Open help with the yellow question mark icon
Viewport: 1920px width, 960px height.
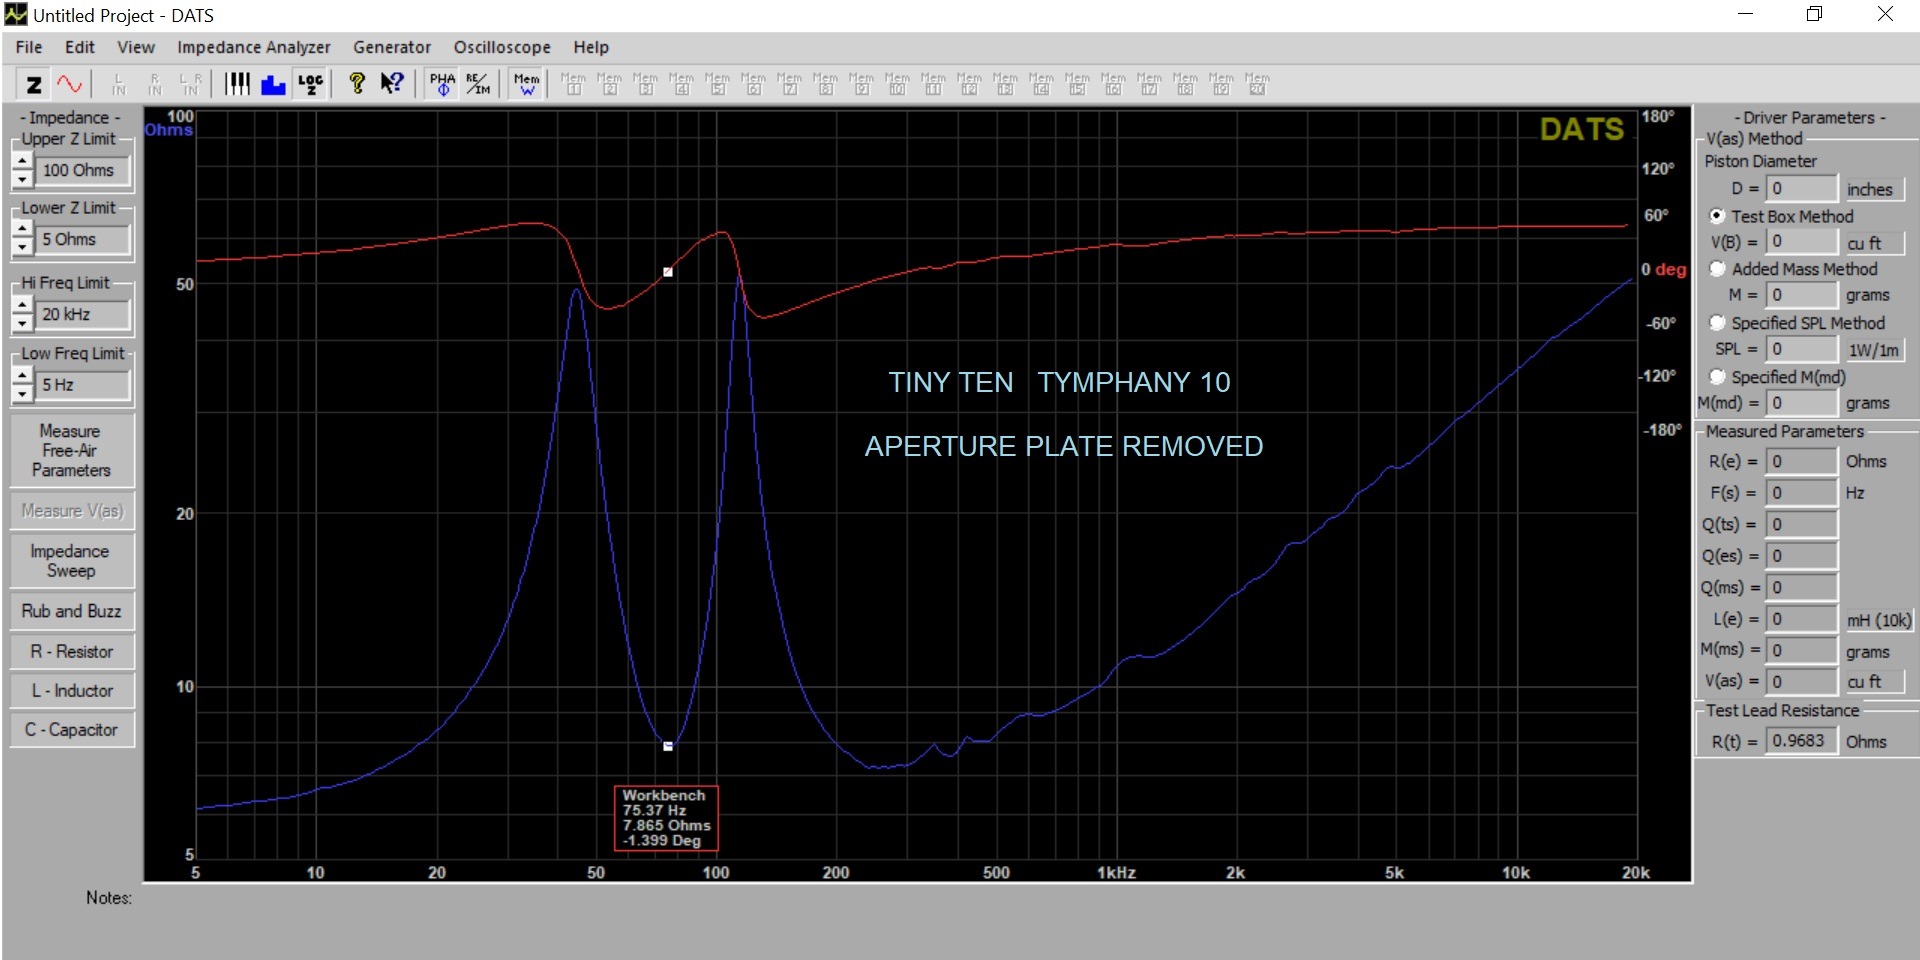[357, 84]
